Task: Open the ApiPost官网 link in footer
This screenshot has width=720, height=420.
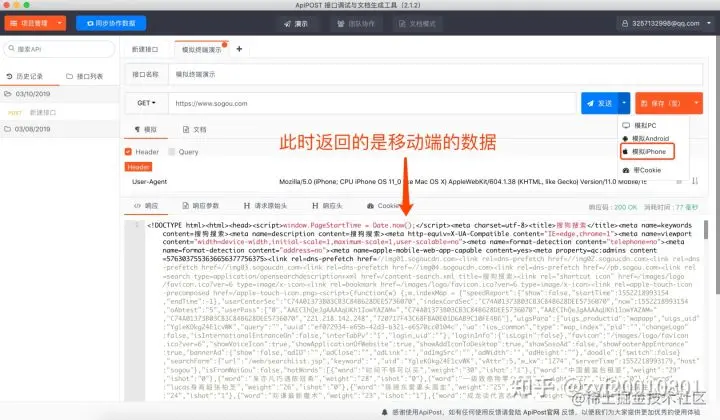Action: tap(541, 412)
